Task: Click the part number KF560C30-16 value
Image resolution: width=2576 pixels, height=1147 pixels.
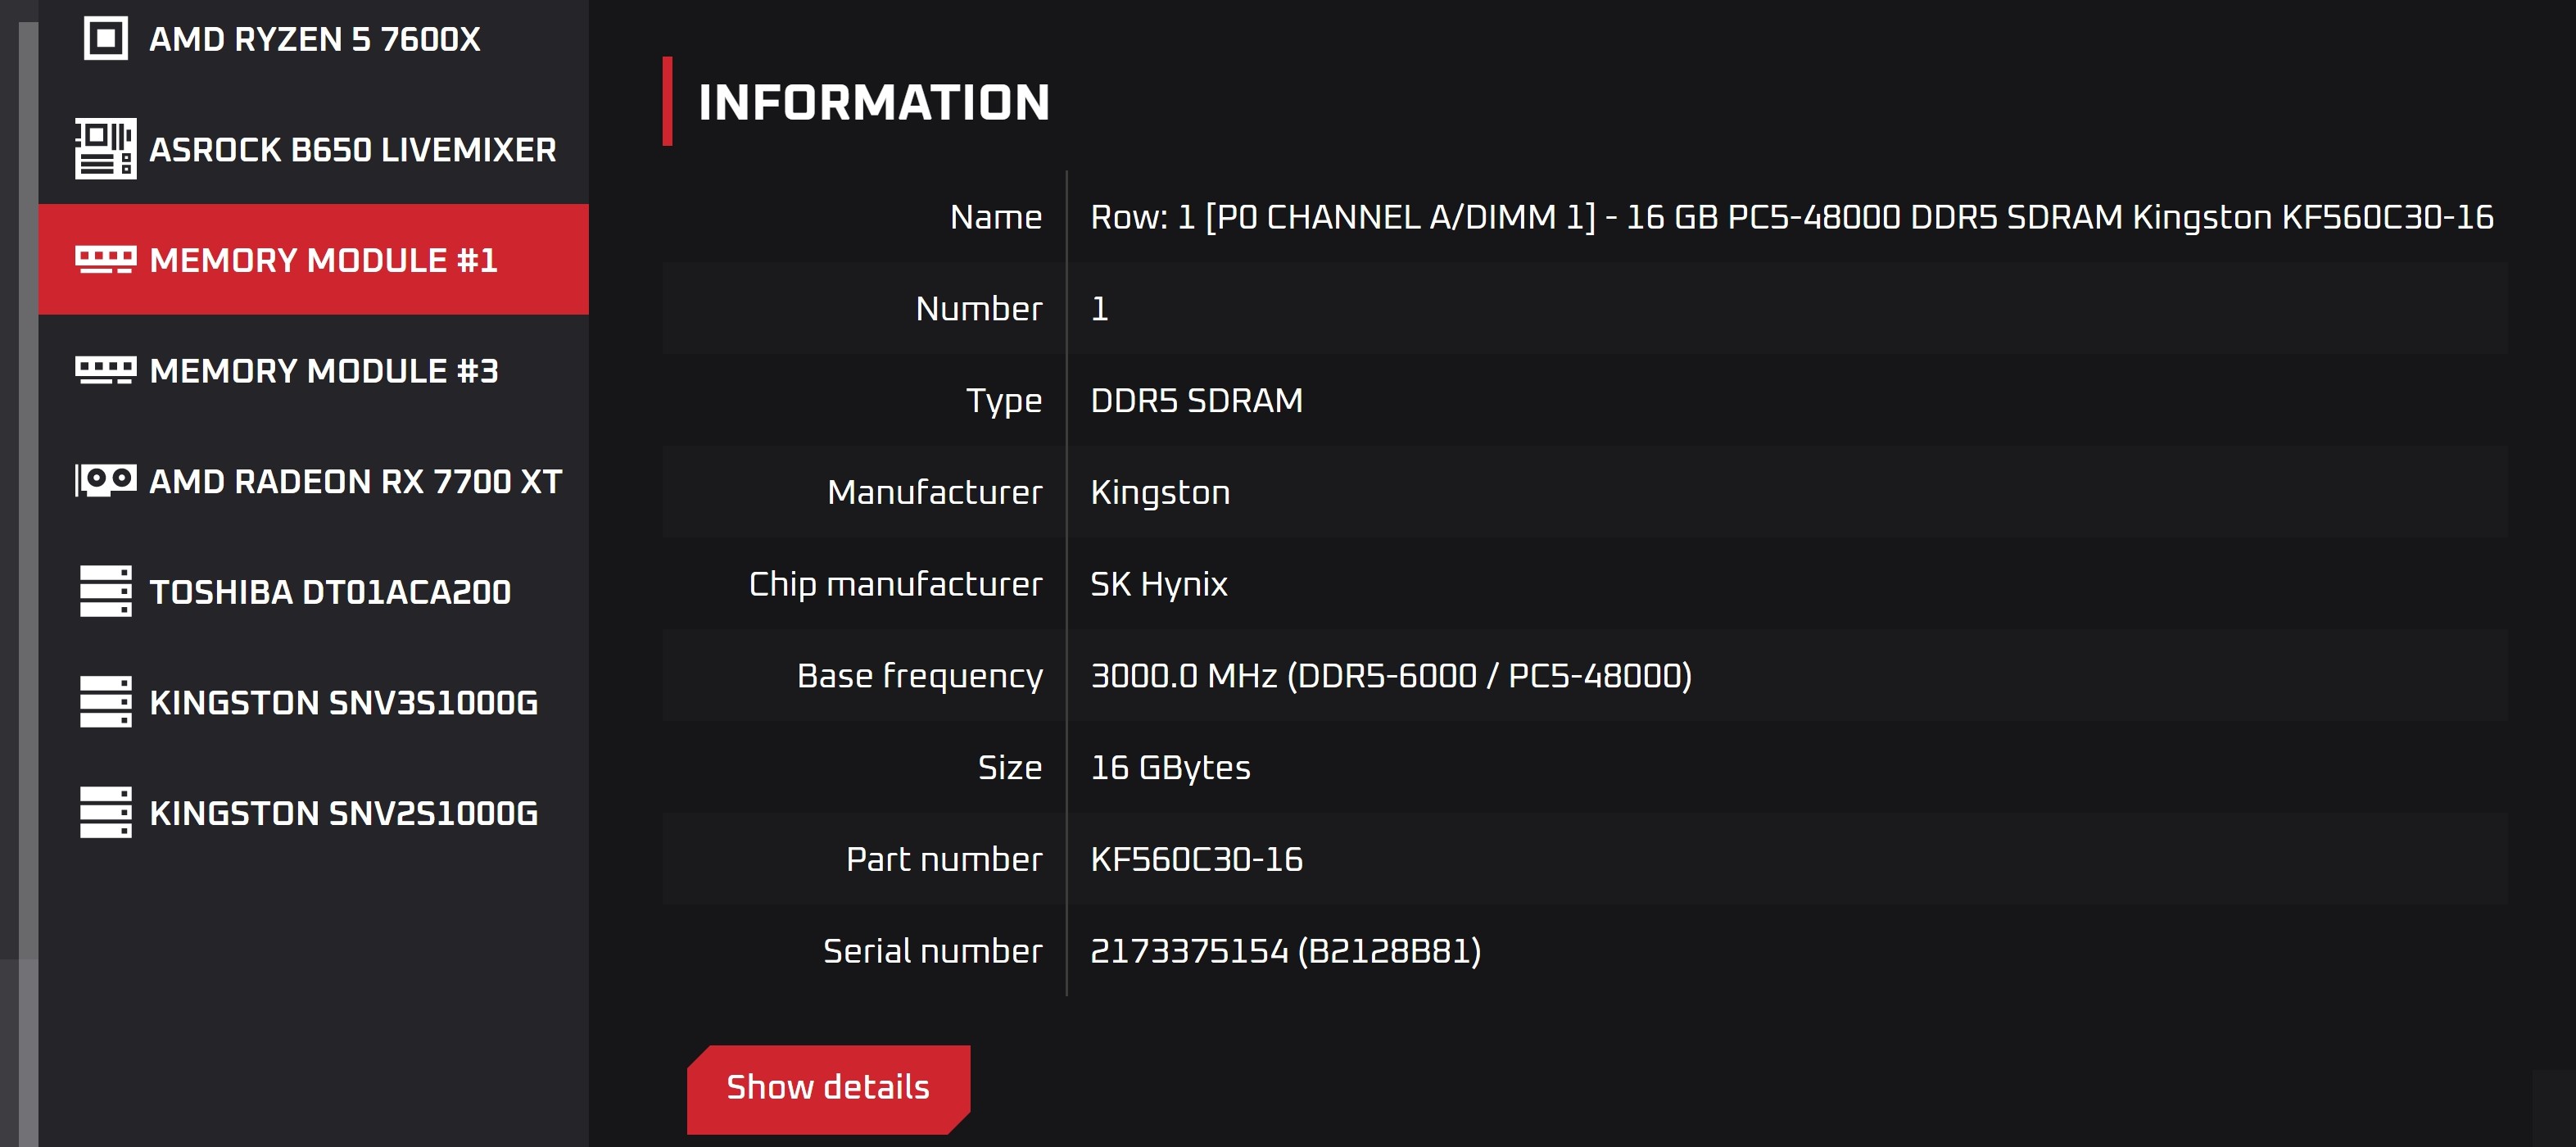Action: (x=1196, y=859)
